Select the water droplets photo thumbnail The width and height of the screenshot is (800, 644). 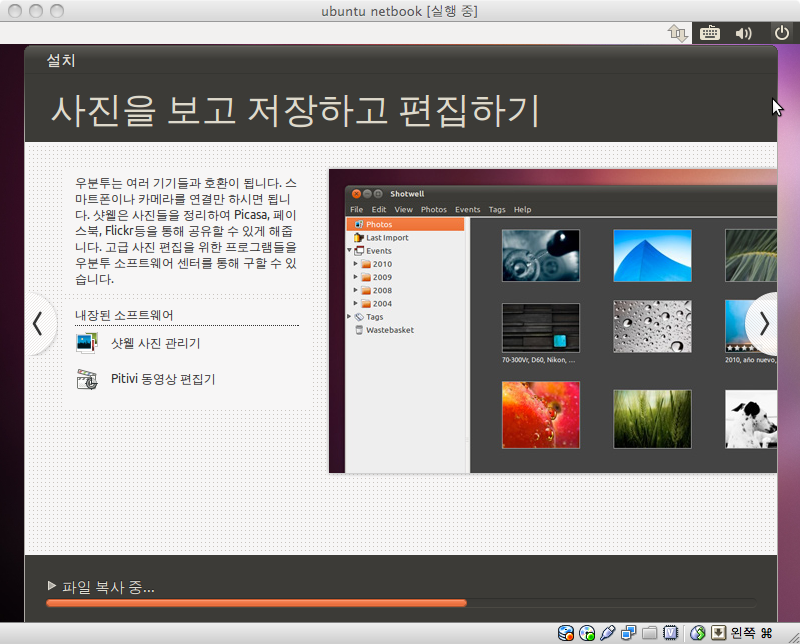[652, 326]
